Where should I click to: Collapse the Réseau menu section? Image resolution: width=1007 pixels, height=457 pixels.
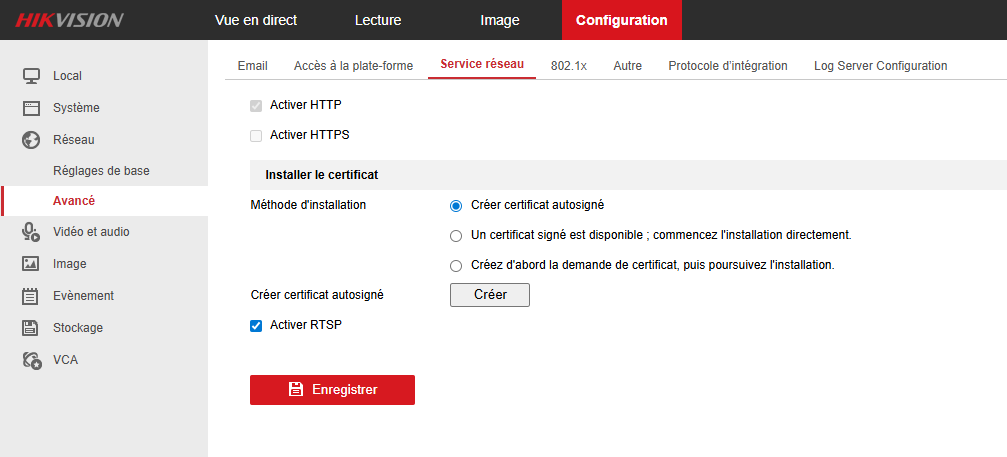(x=73, y=140)
